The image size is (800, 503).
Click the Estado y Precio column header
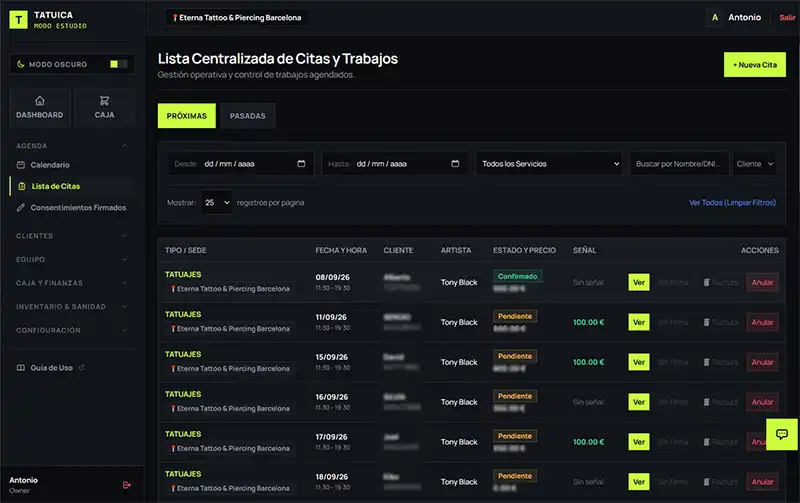coord(524,250)
